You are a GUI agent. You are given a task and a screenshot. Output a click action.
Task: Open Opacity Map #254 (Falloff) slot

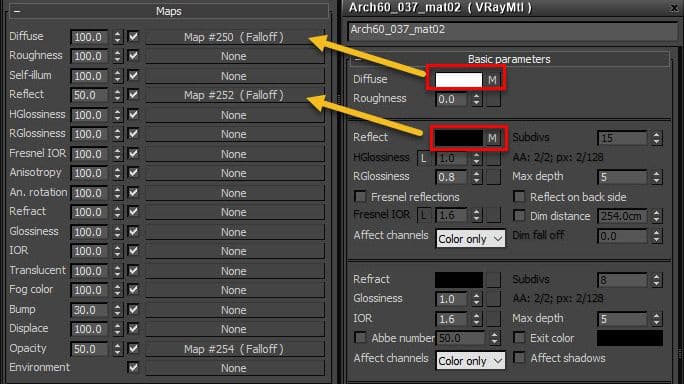point(235,349)
